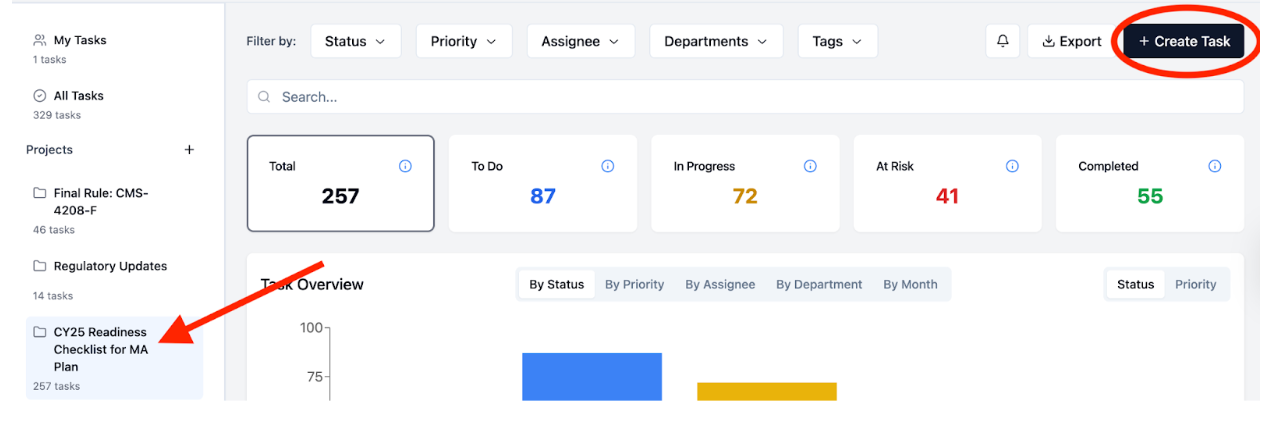Viewport: 1270px width, 424px height.
Task: Click the '46 tasks' count text
Action: tap(54, 230)
